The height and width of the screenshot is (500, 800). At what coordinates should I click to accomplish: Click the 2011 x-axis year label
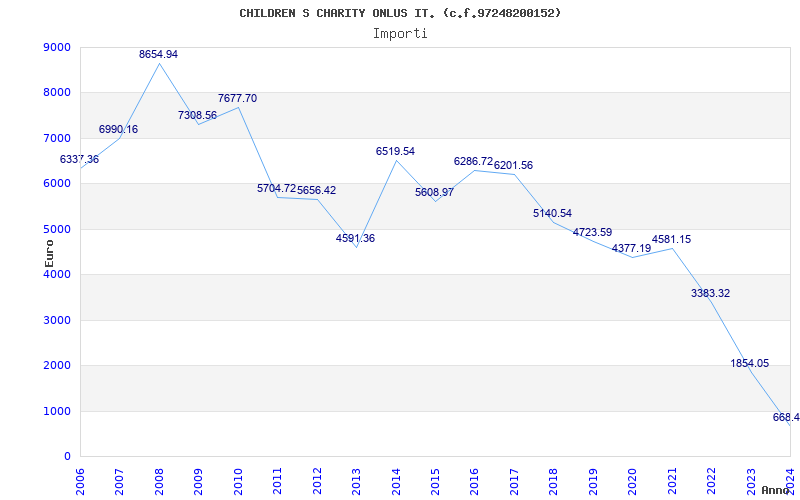[277, 483]
